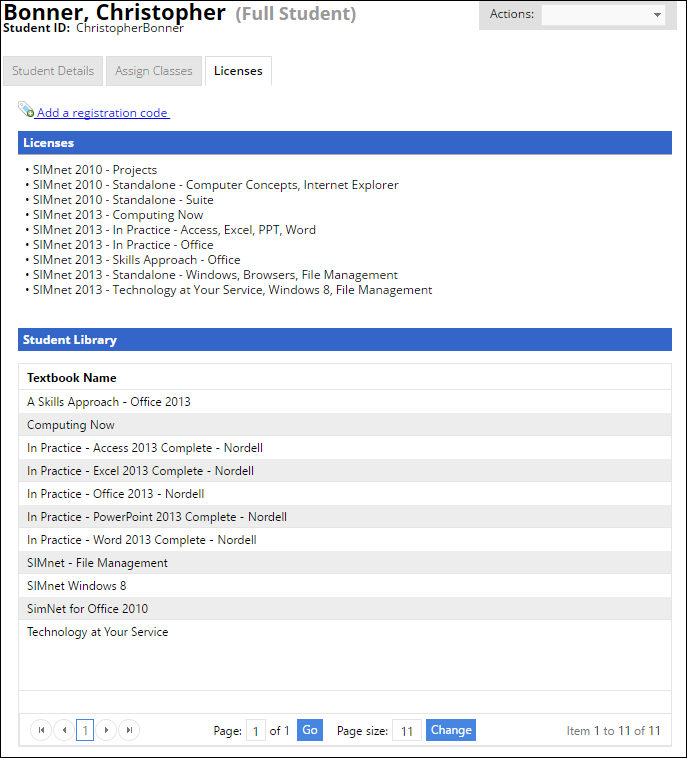Select the Computing Now textbook row

pos(345,424)
